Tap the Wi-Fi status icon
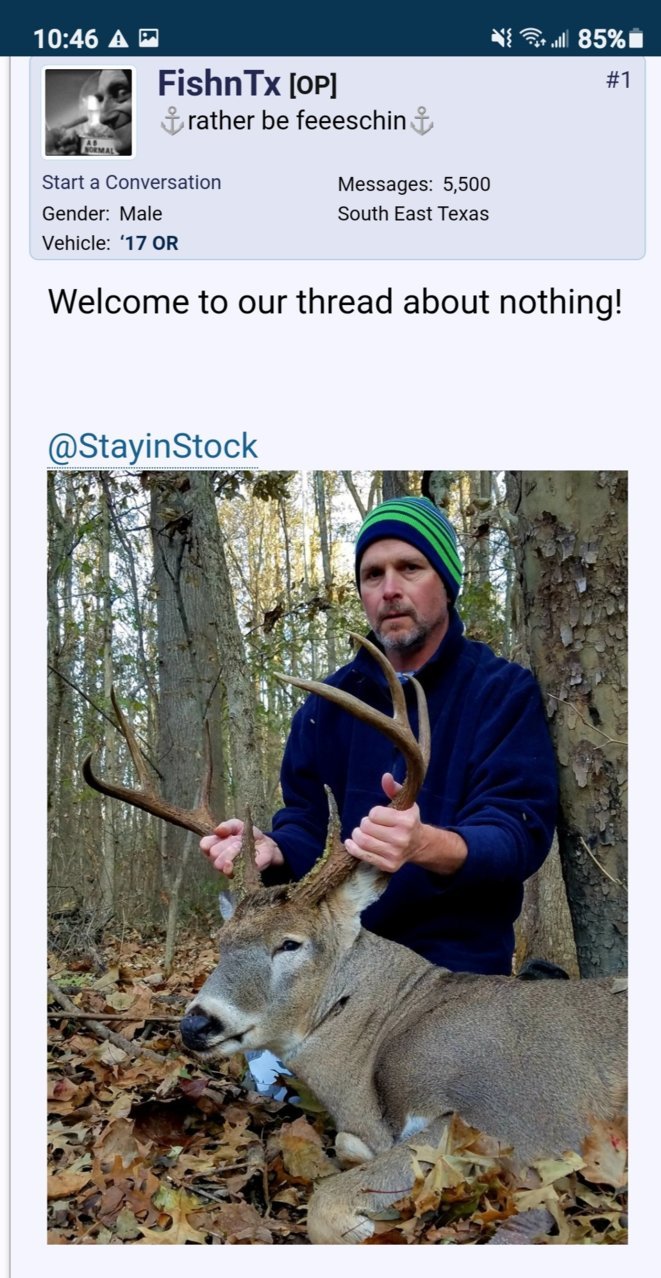The image size is (661, 1278). (x=532, y=39)
